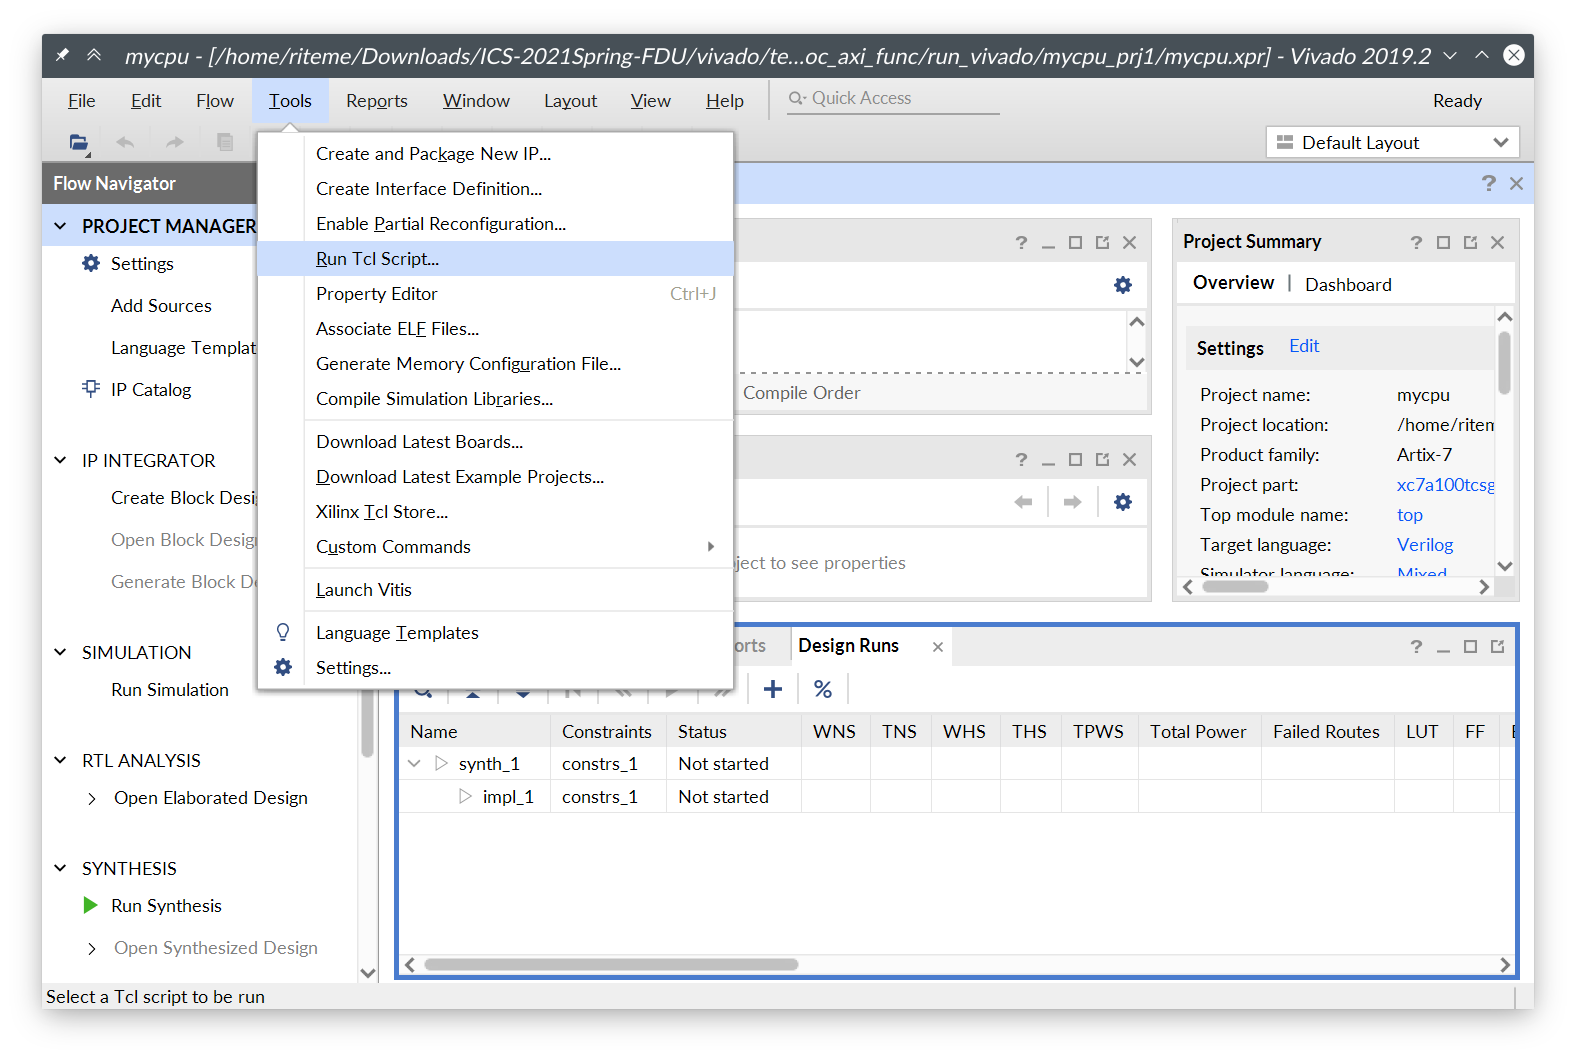Click the Properties panel back arrow

click(1023, 502)
